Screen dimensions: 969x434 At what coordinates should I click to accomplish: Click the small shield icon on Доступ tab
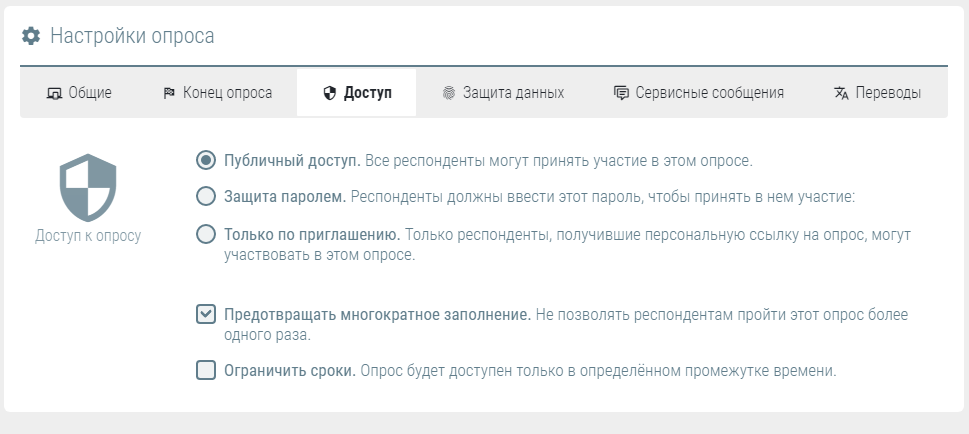tap(328, 93)
